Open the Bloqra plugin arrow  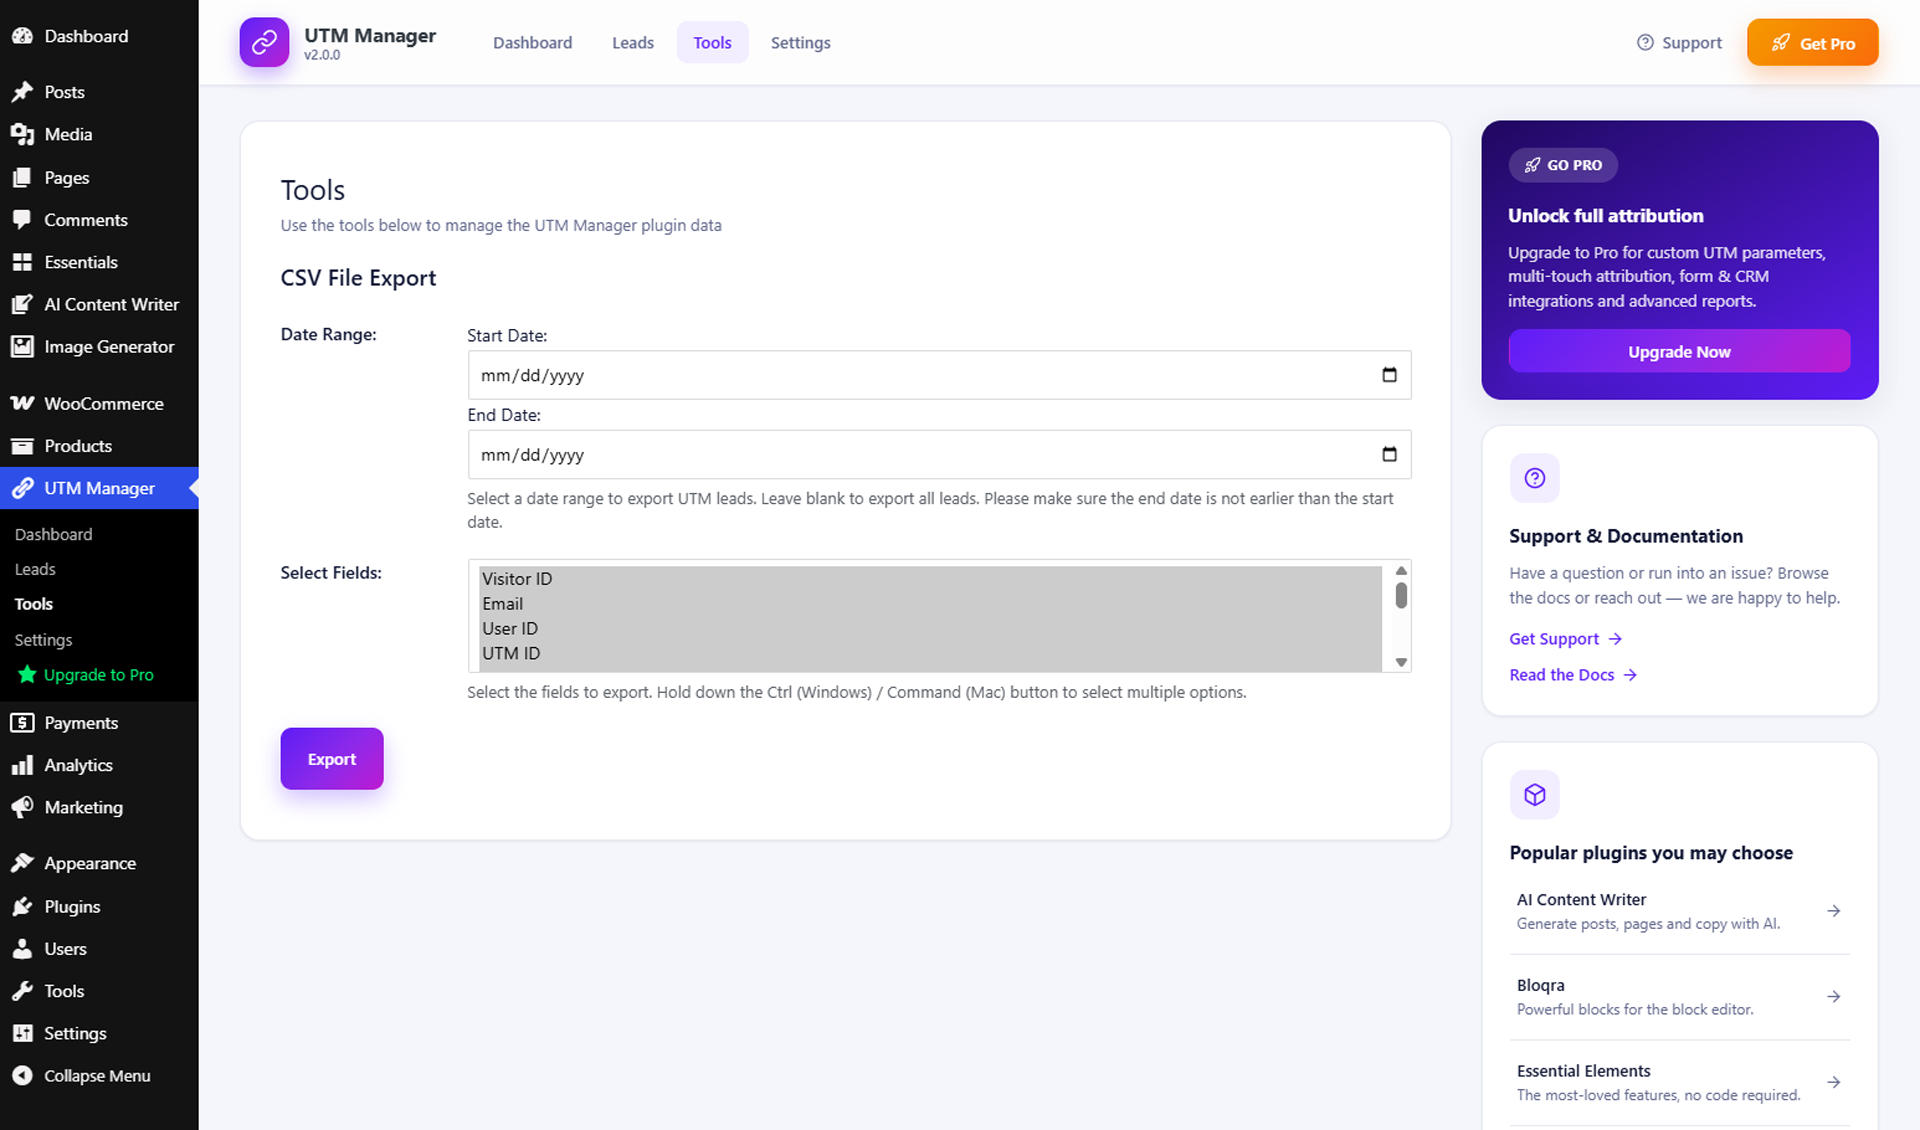(x=1834, y=997)
